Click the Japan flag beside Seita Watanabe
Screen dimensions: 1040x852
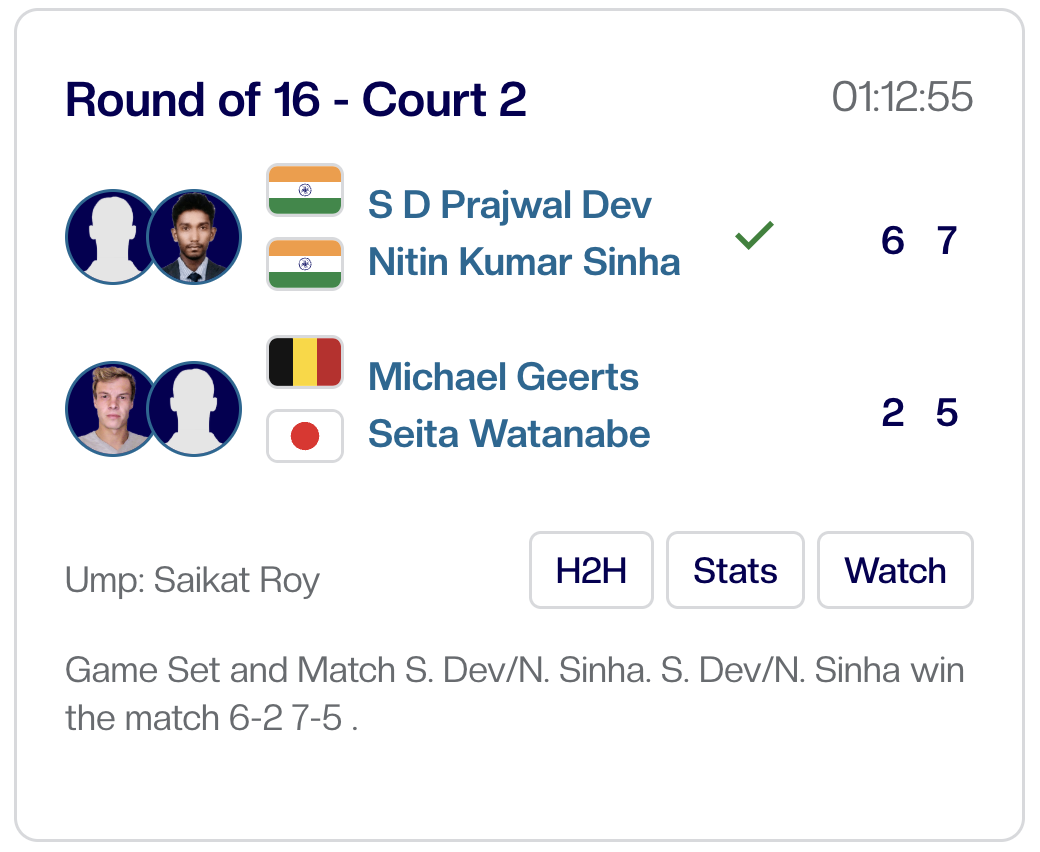point(305,436)
